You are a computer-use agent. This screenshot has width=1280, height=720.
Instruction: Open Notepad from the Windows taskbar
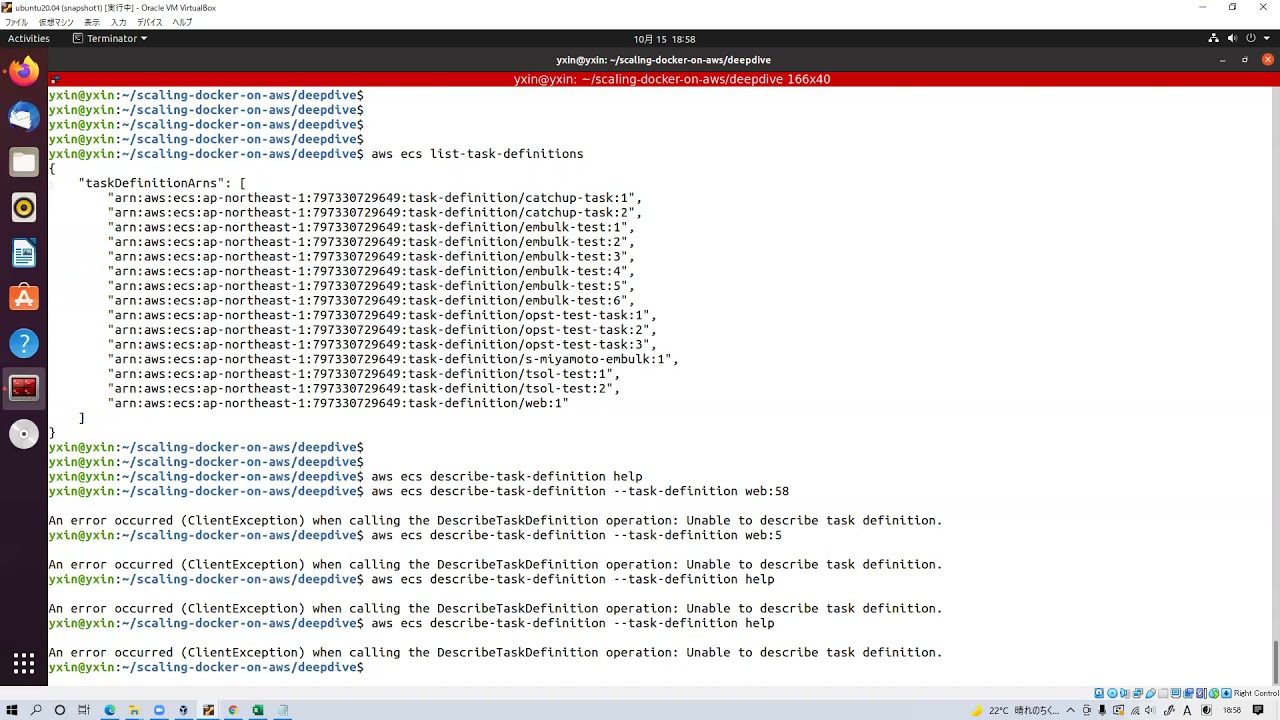(x=283, y=710)
